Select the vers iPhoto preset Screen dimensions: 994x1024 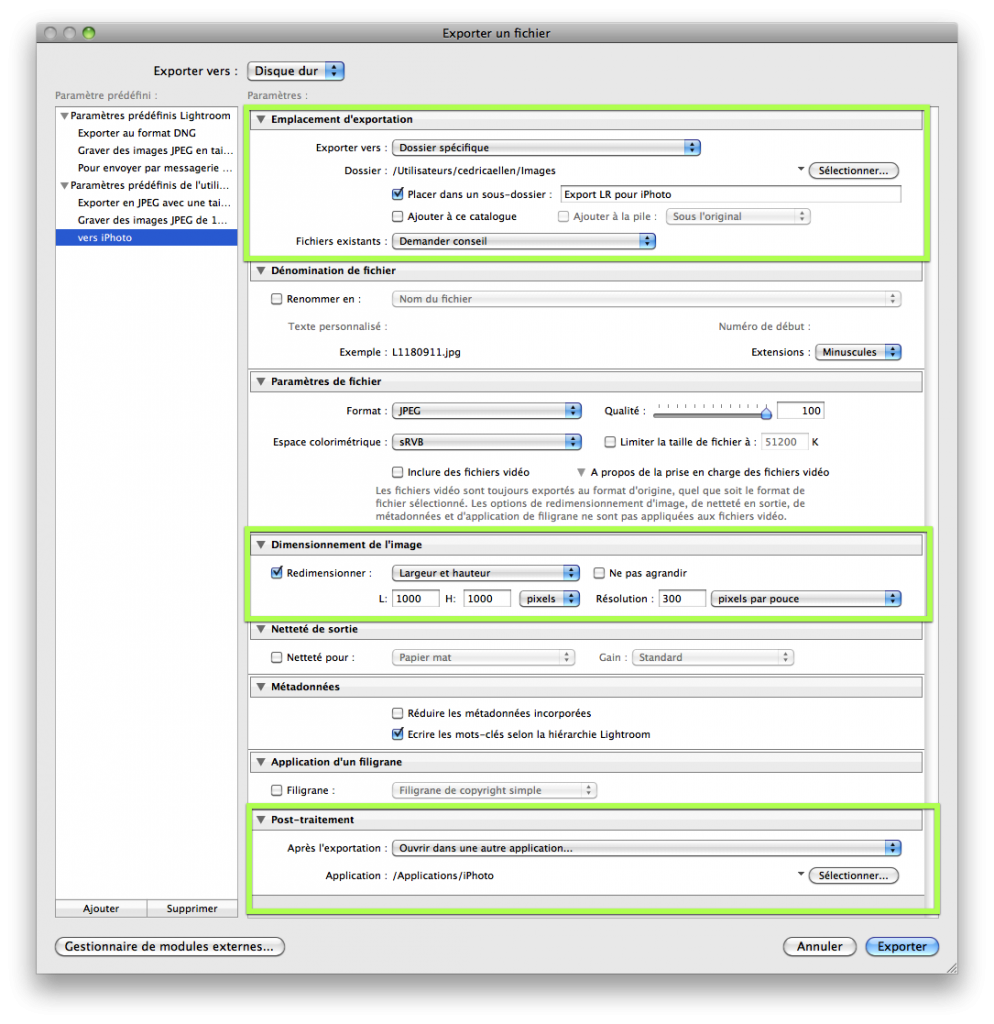[x=146, y=238]
